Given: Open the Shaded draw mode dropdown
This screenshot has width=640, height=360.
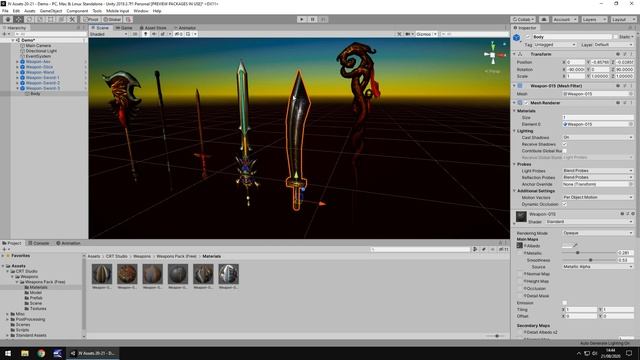Looking at the screenshot, I should [x=109, y=34].
